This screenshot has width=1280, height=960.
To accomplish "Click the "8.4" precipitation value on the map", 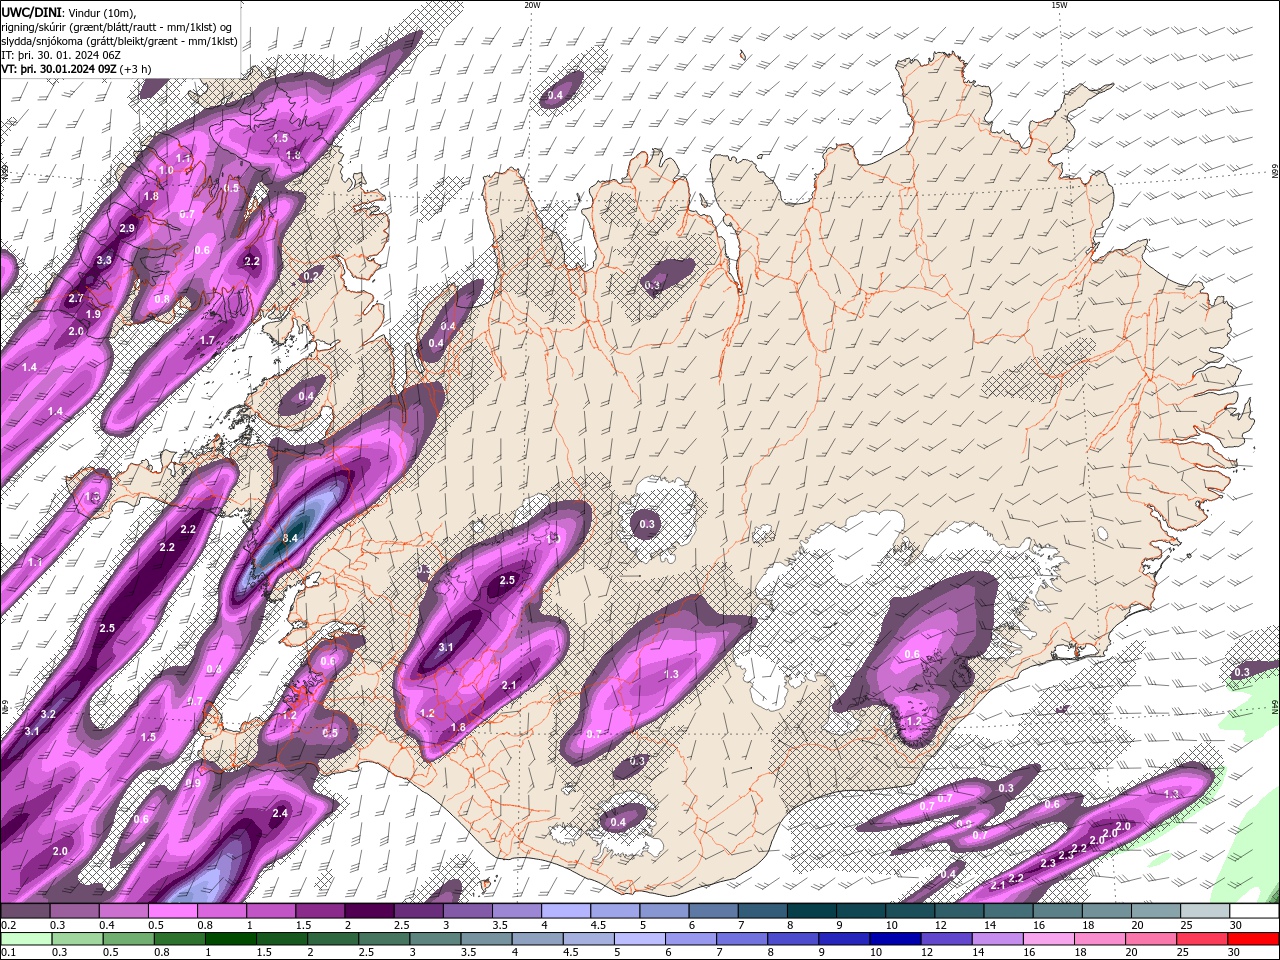I will pyautogui.click(x=291, y=538).
